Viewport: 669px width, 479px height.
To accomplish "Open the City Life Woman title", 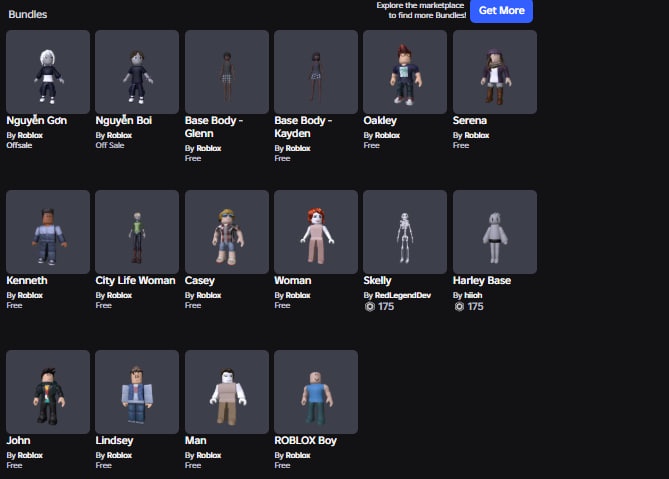I will (x=135, y=280).
